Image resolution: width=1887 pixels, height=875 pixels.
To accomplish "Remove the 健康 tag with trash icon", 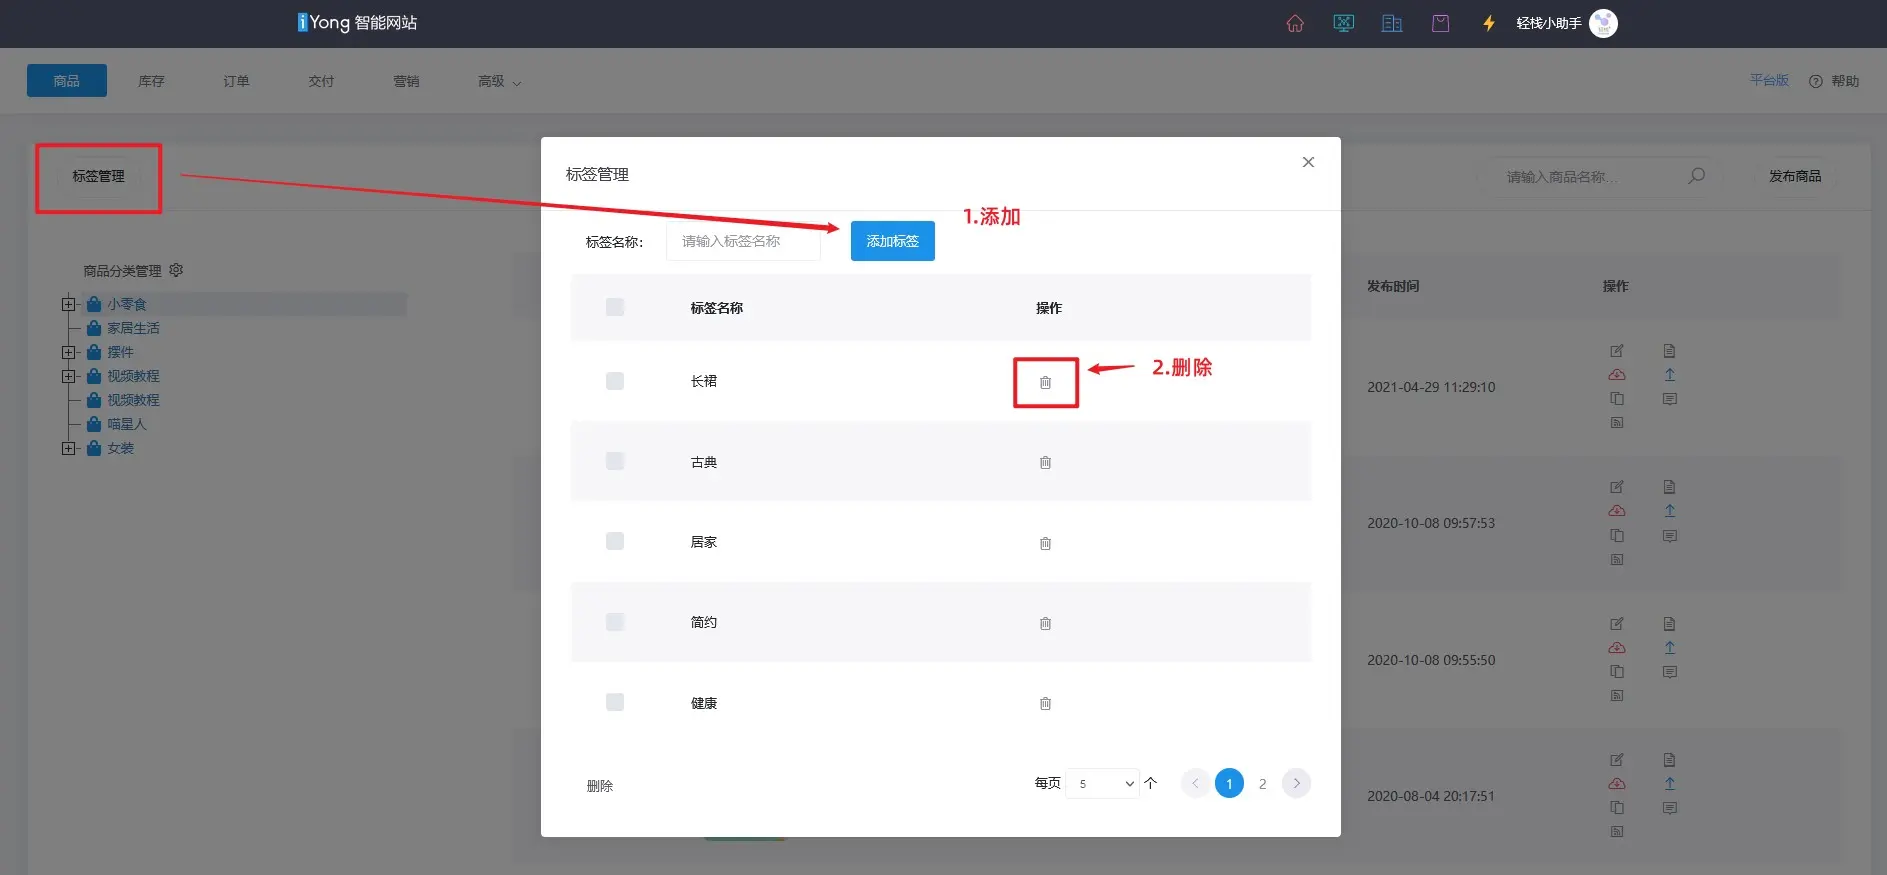I will point(1045,704).
